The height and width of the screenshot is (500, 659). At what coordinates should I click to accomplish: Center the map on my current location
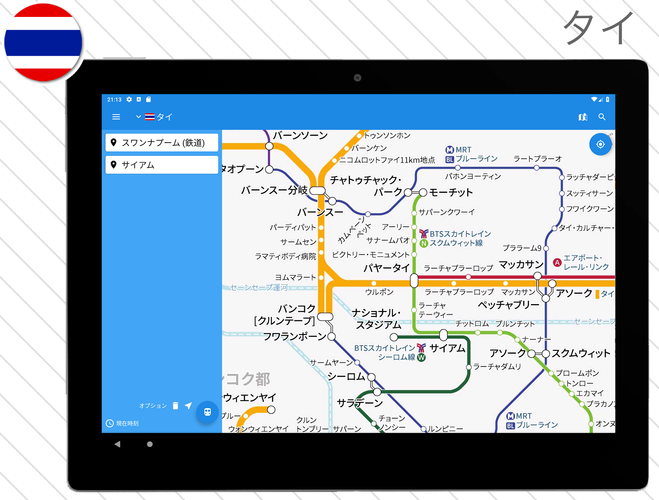point(600,144)
